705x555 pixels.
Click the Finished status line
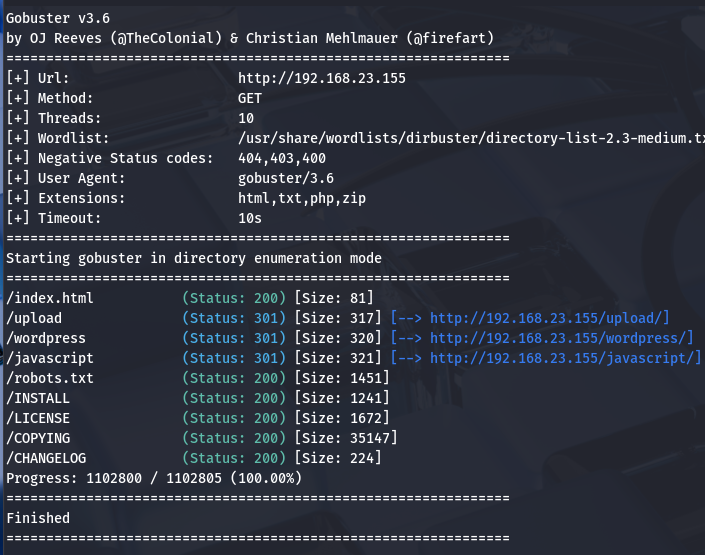point(38,518)
